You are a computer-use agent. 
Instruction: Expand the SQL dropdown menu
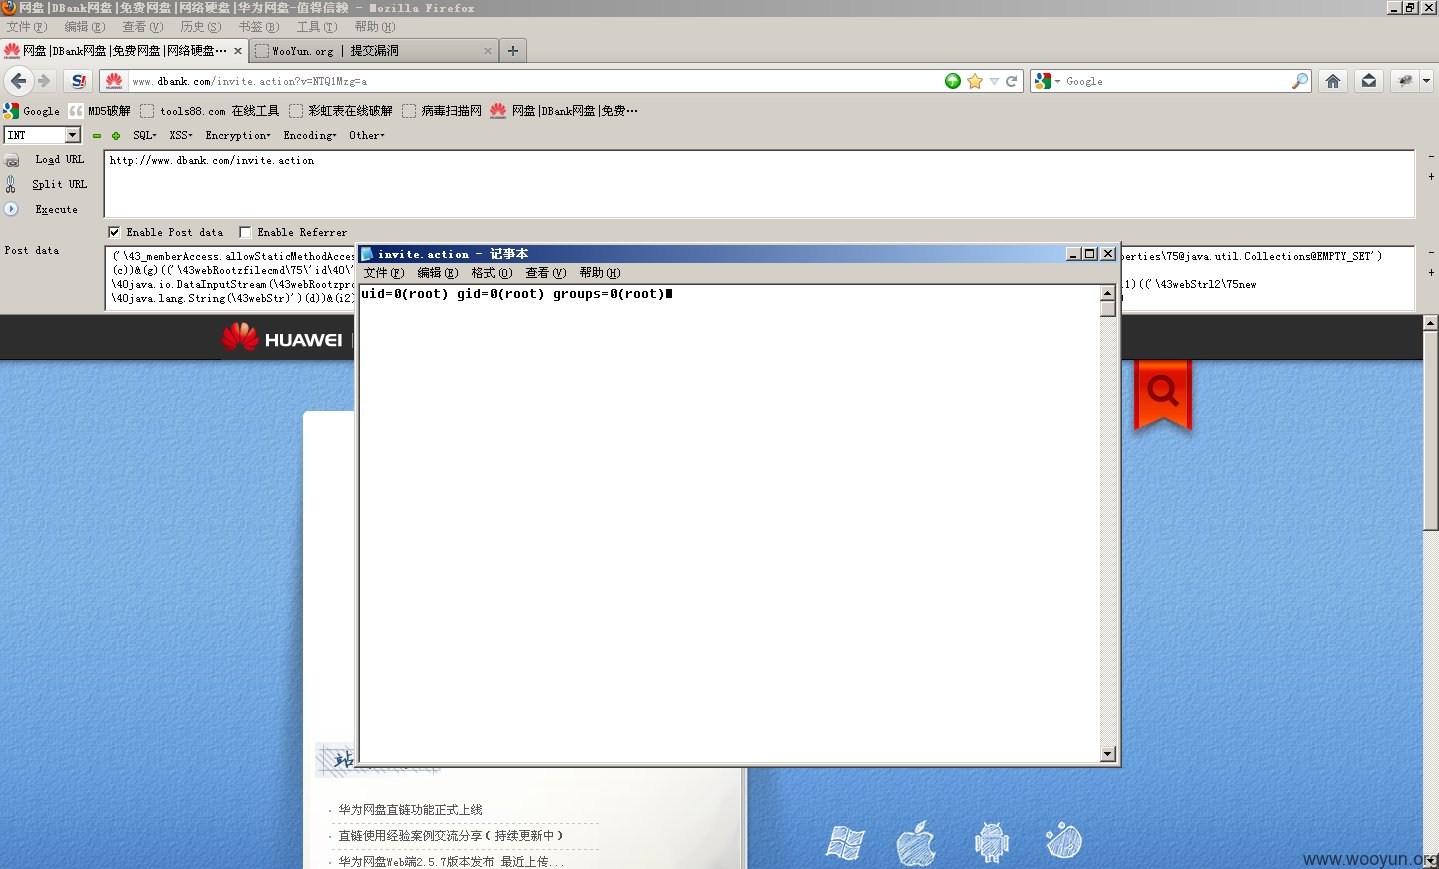coord(145,135)
